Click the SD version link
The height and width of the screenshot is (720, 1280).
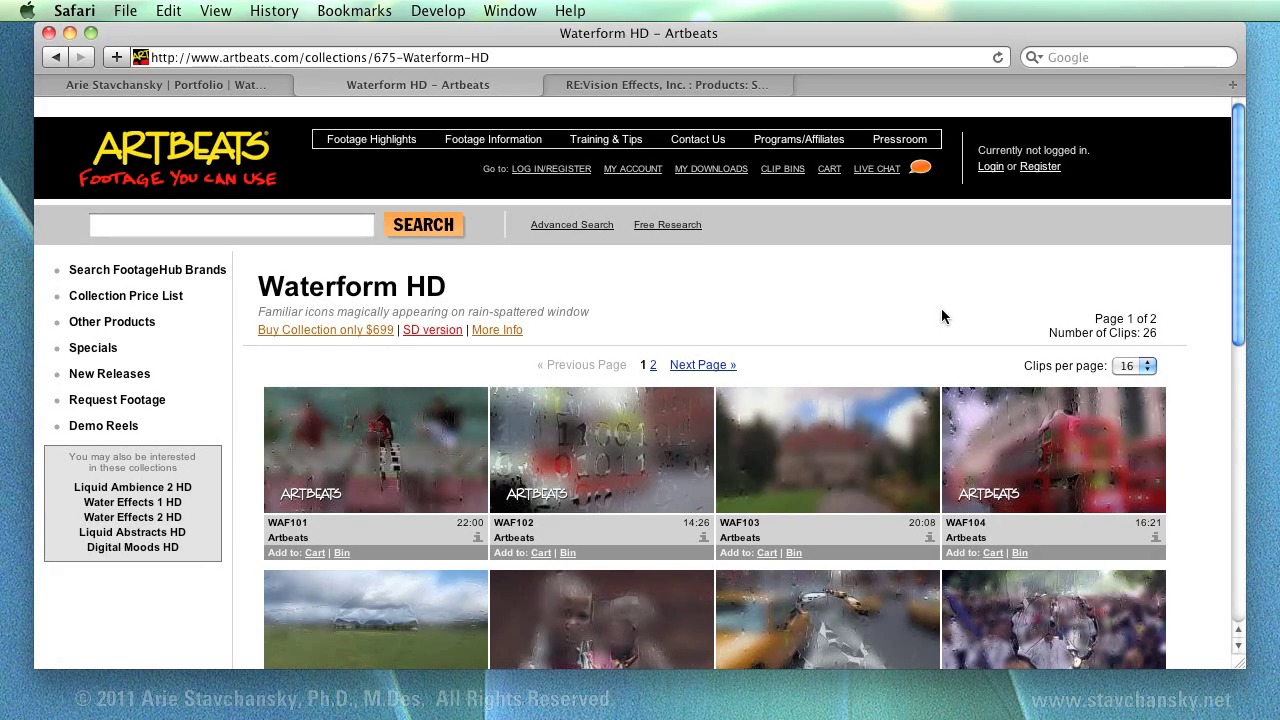click(432, 330)
